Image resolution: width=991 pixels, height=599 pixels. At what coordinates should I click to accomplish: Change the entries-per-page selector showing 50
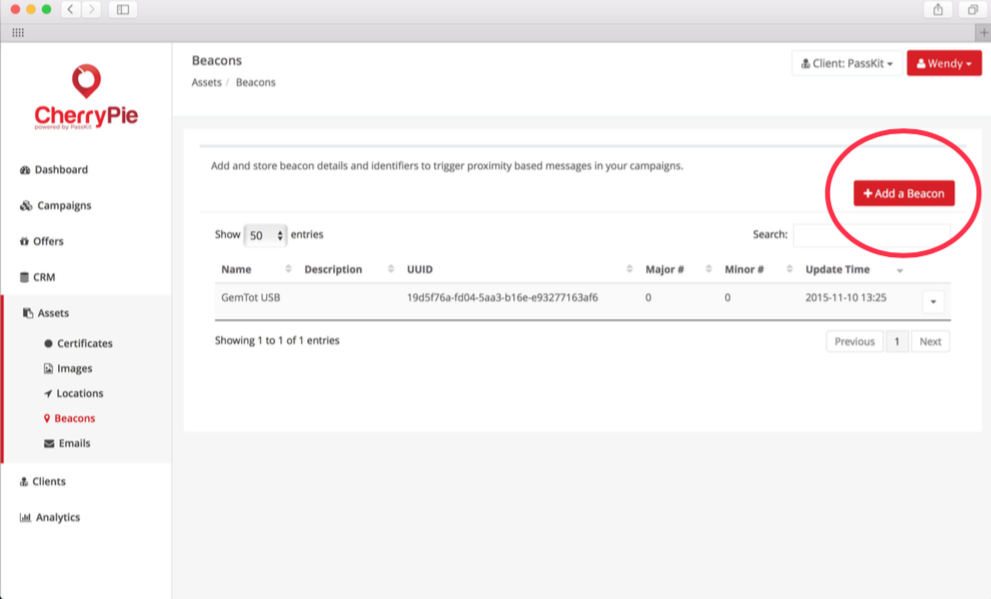[x=265, y=235]
